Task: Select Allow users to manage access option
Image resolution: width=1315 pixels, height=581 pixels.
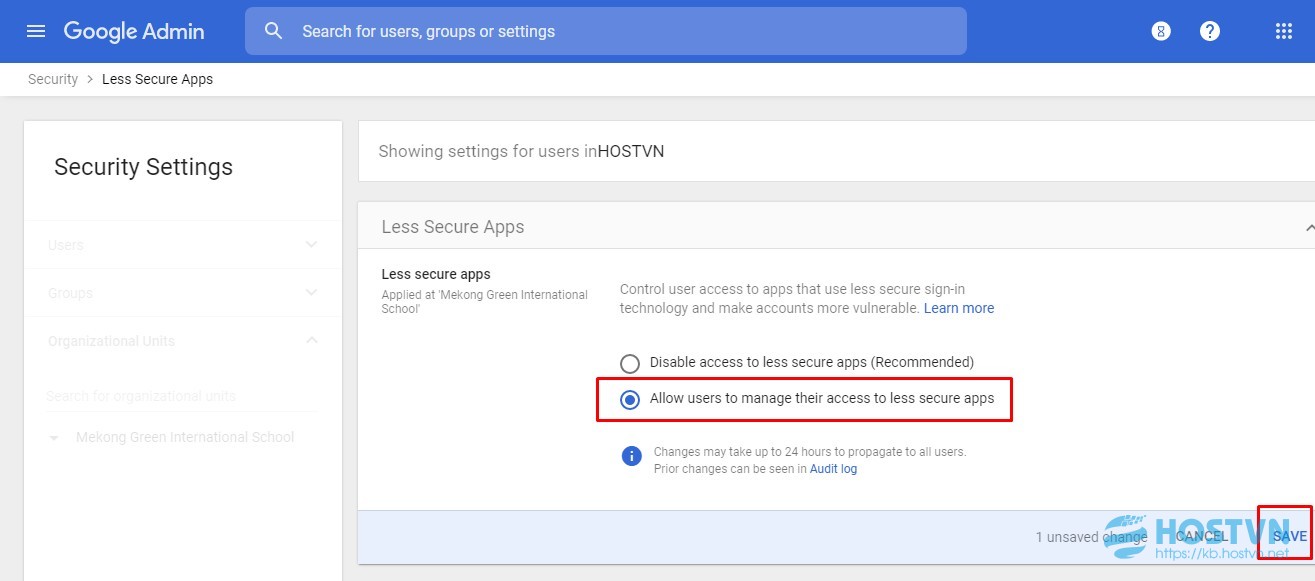Action: [x=630, y=399]
